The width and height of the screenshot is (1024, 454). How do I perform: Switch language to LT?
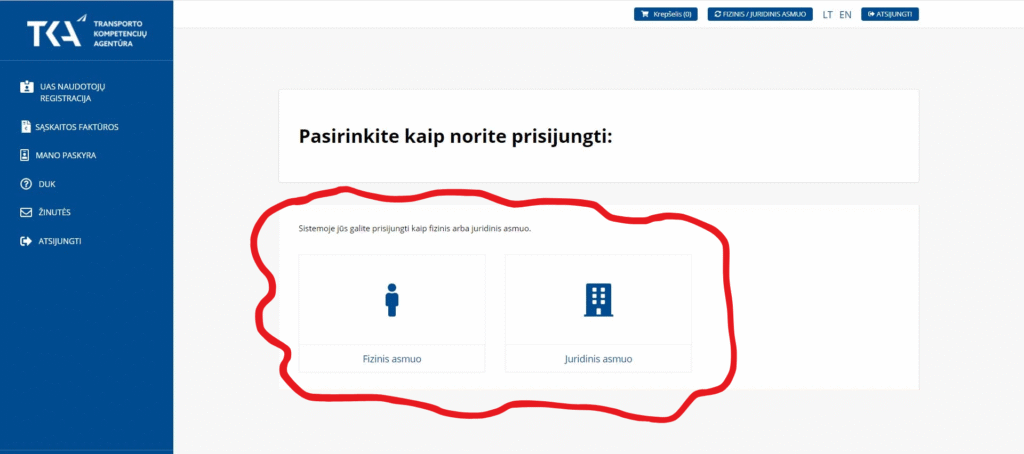coord(827,15)
